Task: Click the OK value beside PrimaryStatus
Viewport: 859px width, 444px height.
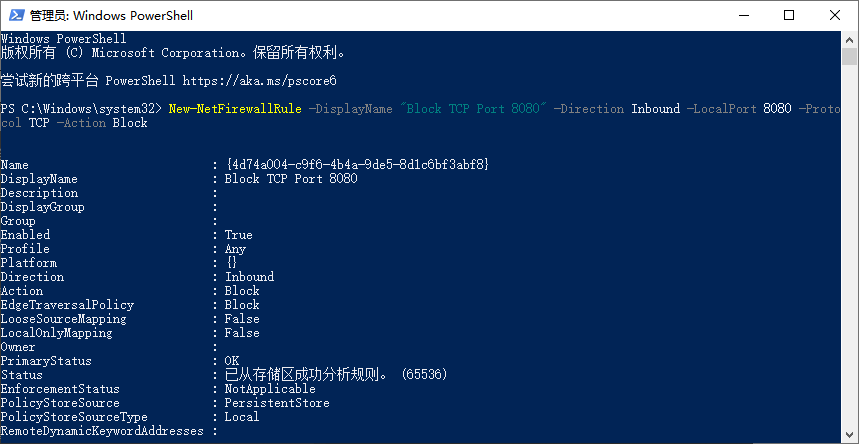Action: [232, 361]
